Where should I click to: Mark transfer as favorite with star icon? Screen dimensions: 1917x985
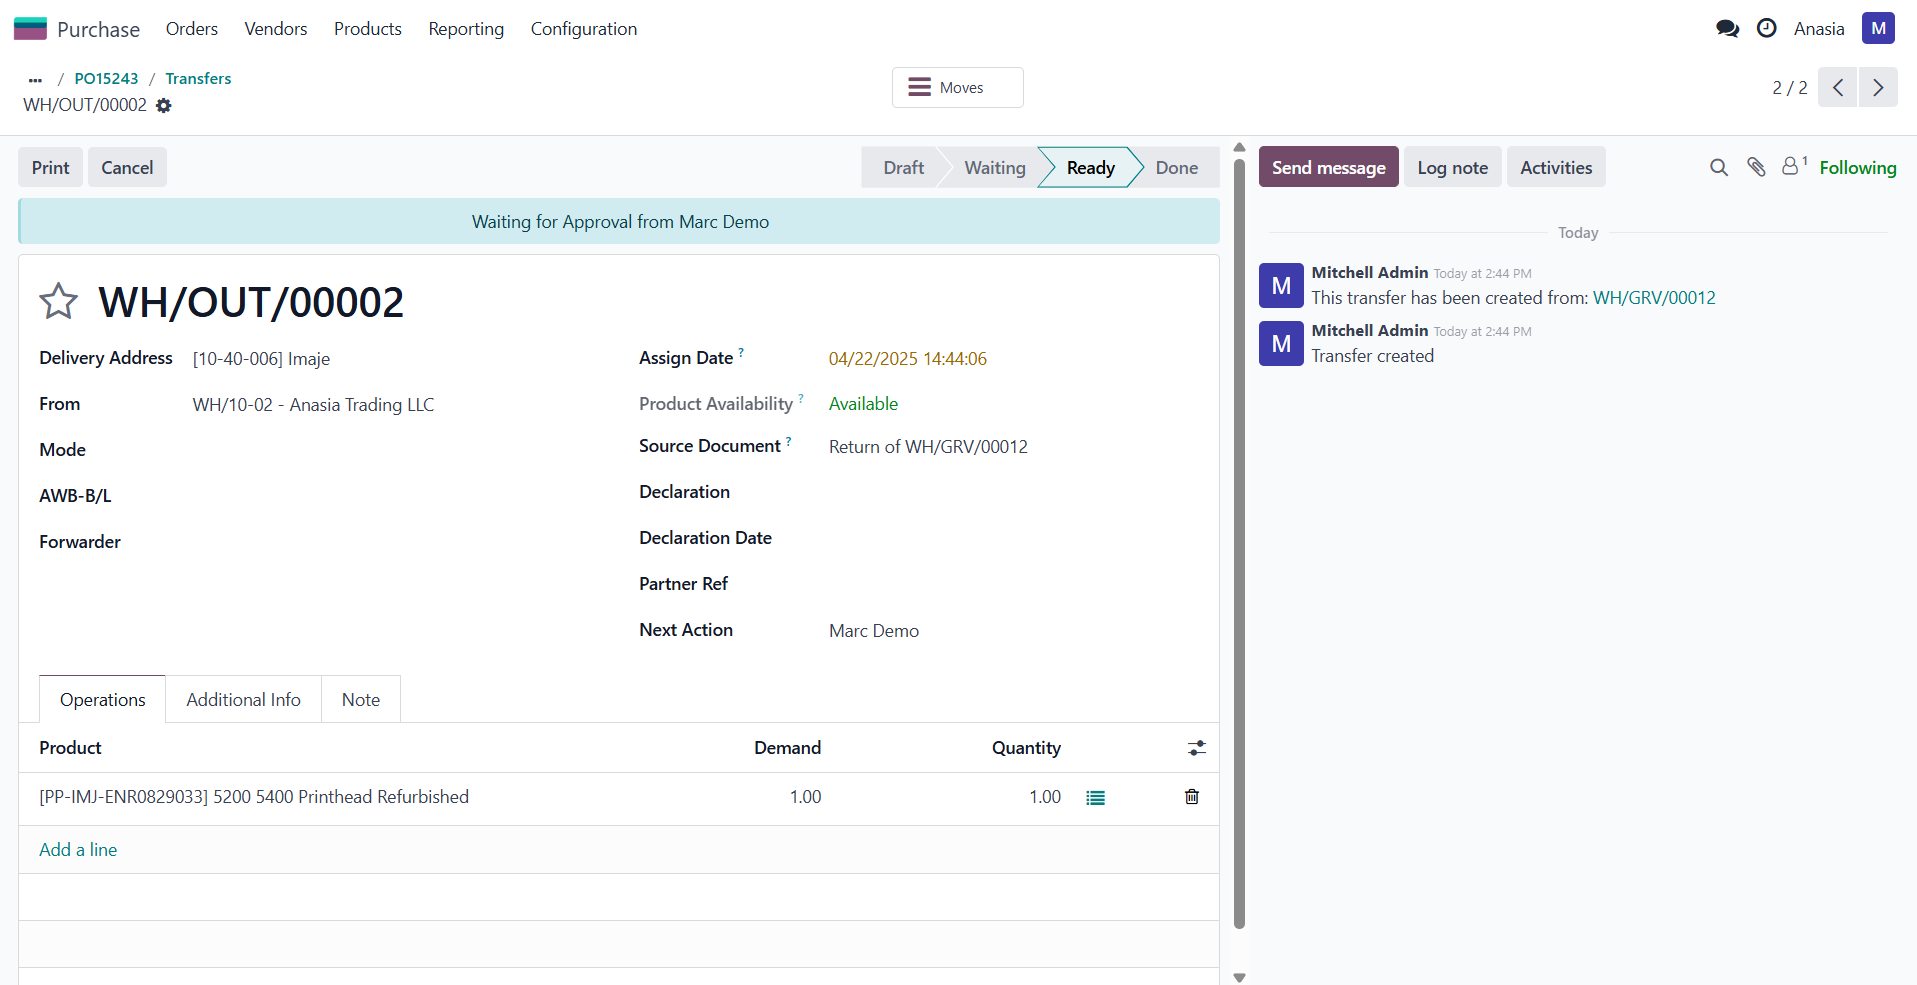pyautogui.click(x=58, y=301)
